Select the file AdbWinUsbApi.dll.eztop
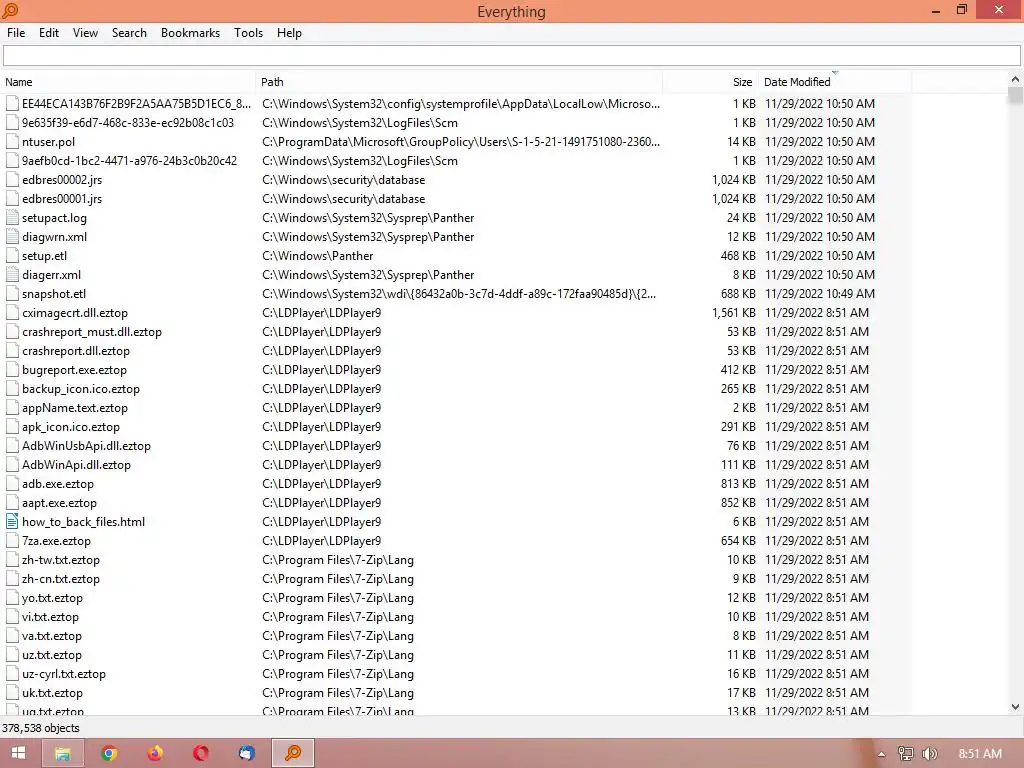The height and width of the screenshot is (768, 1024). tap(86, 445)
